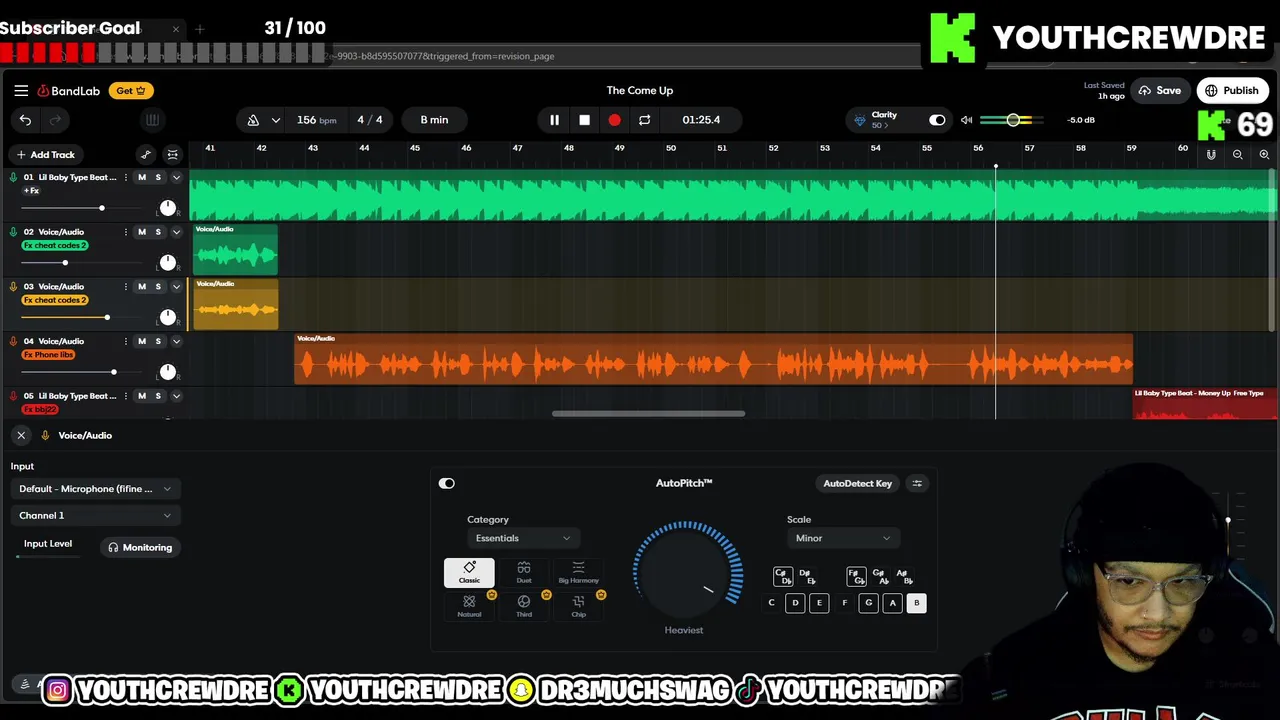Open Fx cheat codes 2 on track 02
This screenshot has height=720, width=1280.
pos(55,246)
